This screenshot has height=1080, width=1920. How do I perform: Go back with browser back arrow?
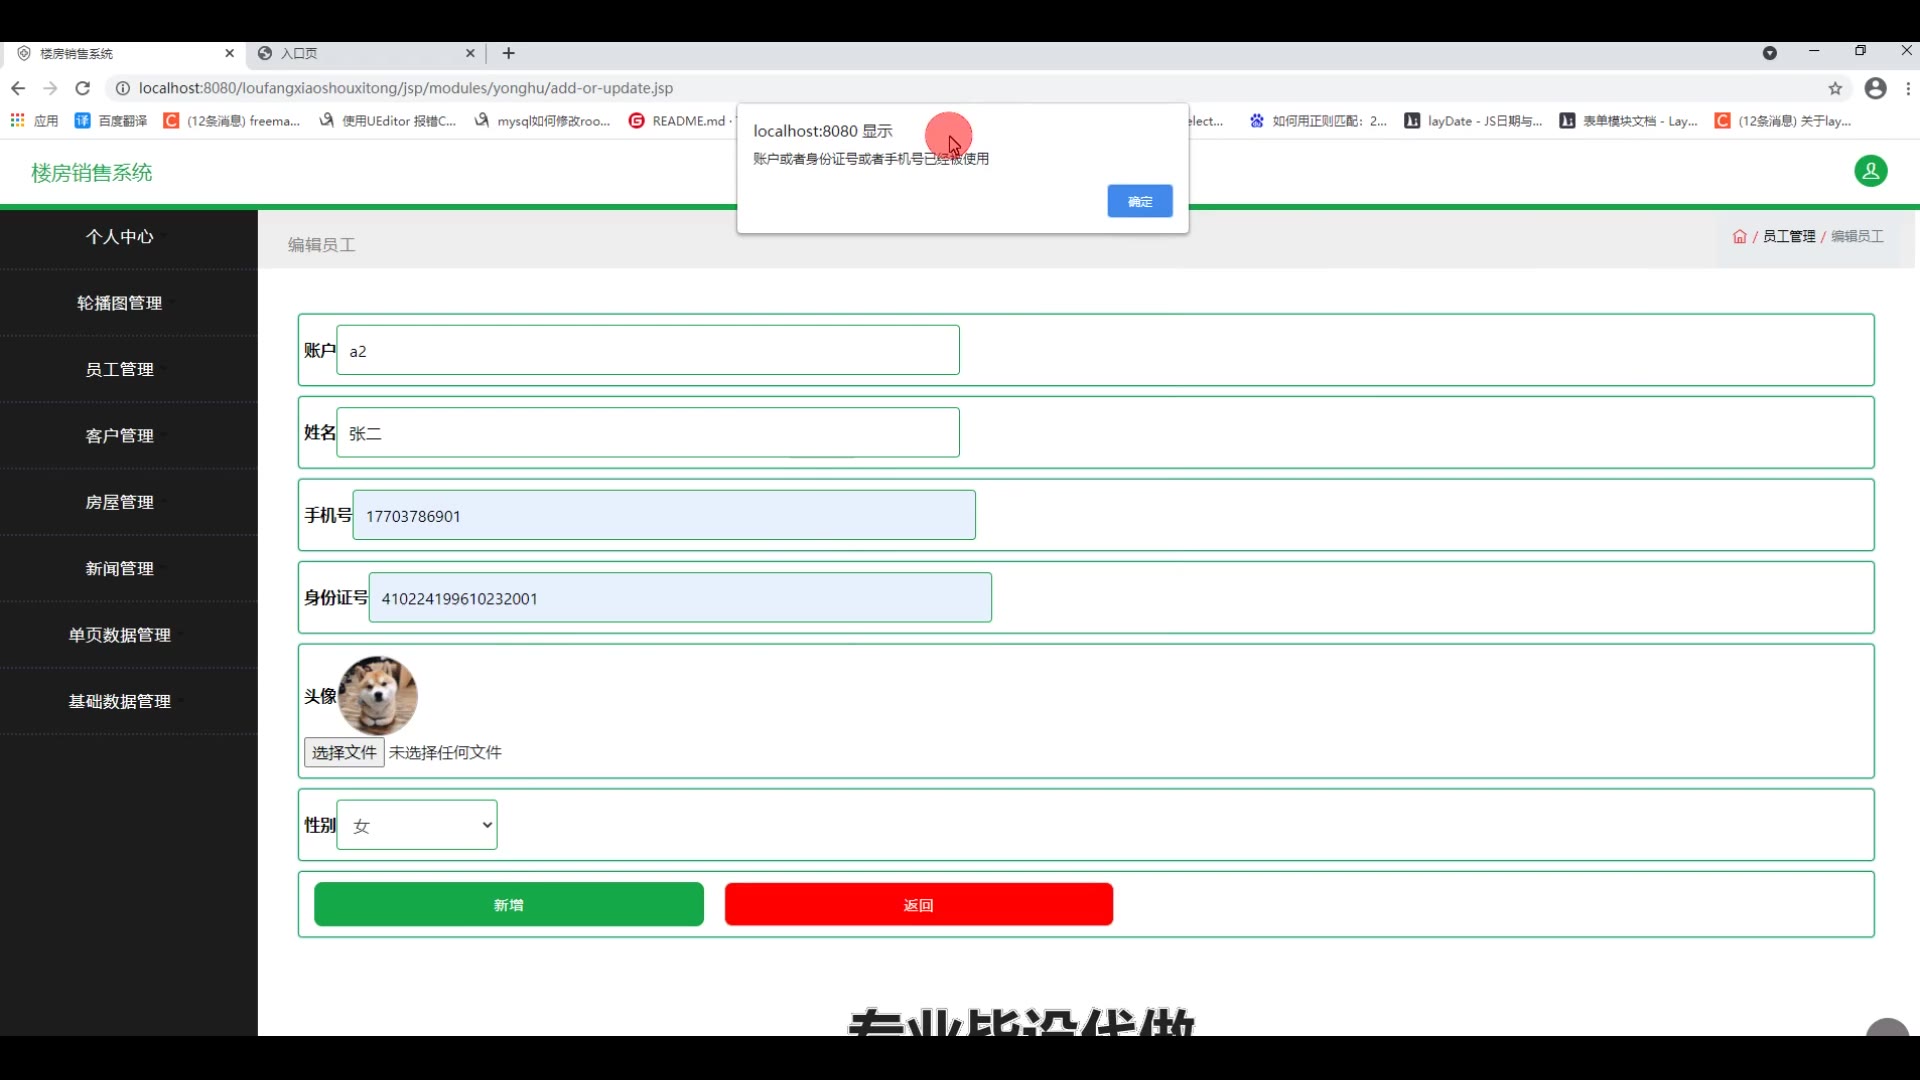click(18, 88)
